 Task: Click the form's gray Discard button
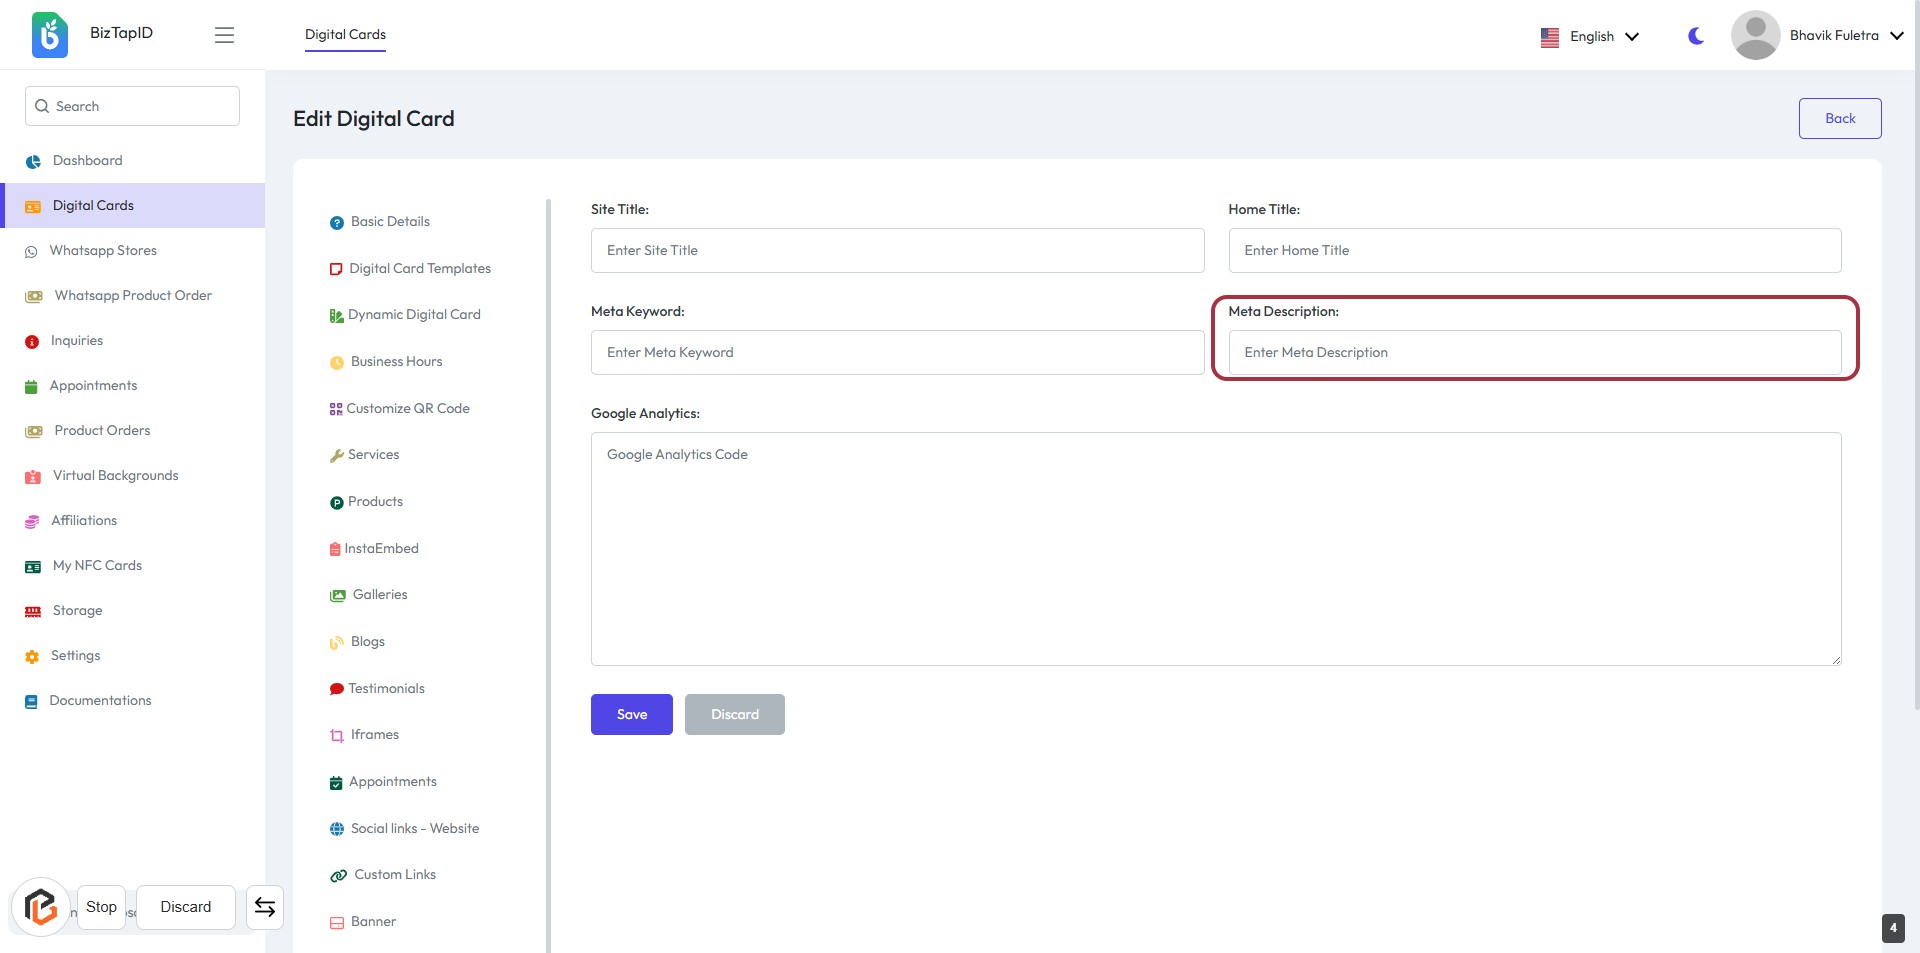coord(734,714)
